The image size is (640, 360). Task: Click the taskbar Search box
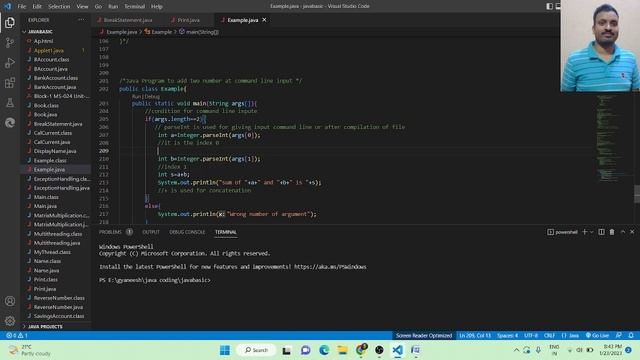pyautogui.click(x=256, y=350)
